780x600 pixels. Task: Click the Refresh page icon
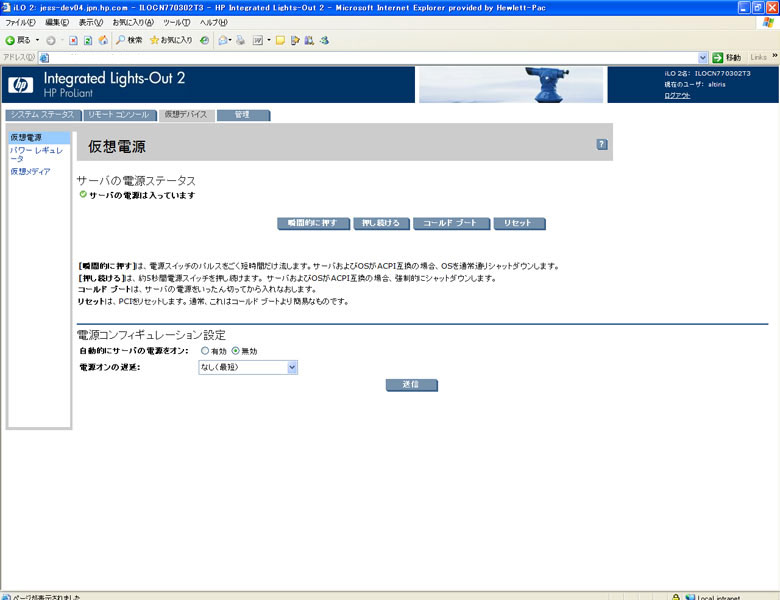(x=88, y=41)
